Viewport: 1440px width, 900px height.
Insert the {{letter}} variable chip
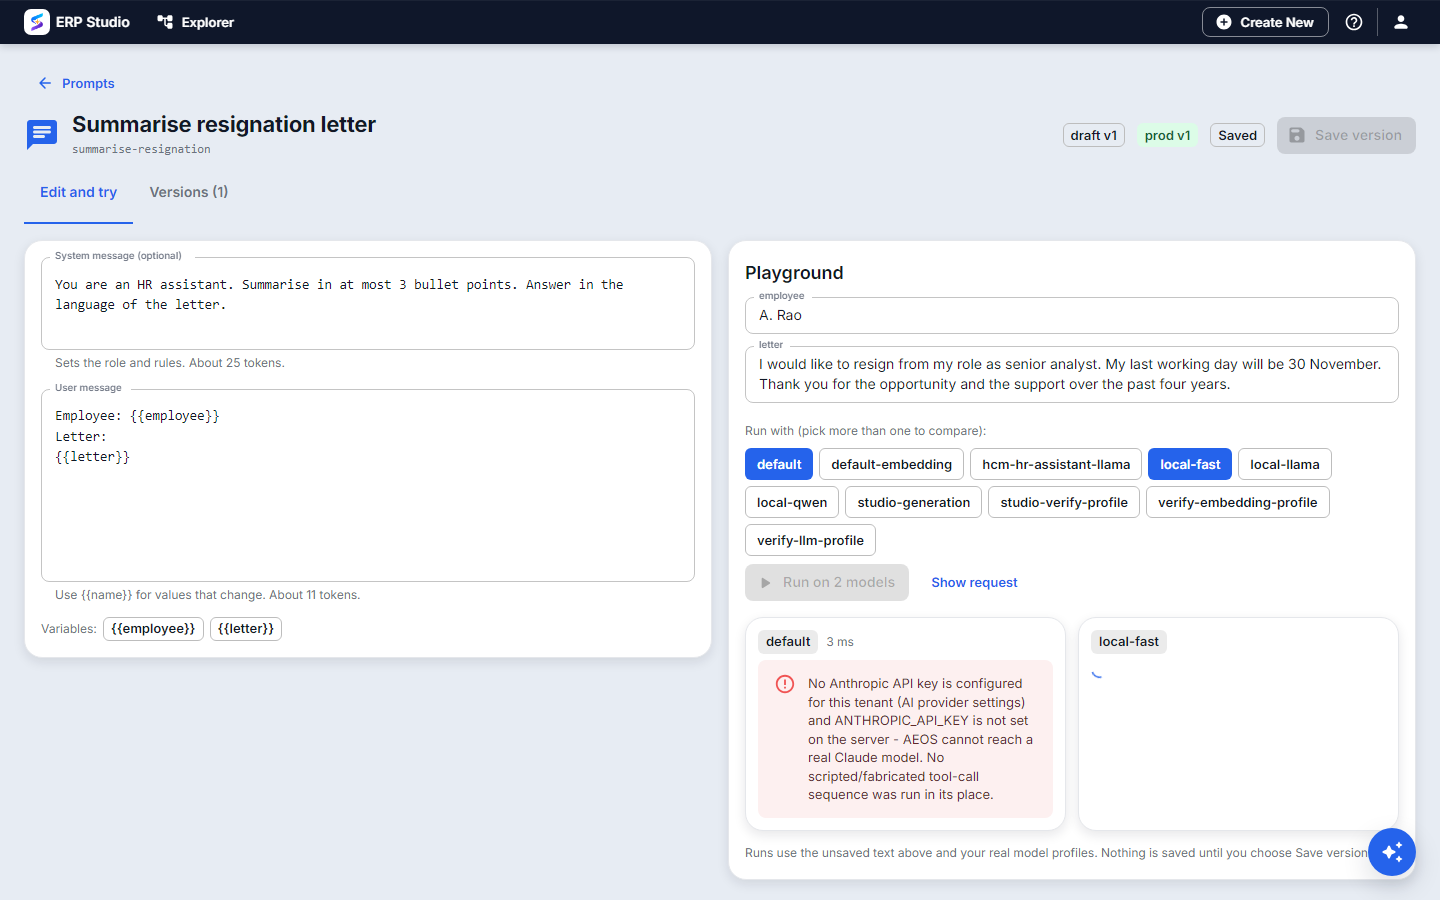coord(246,628)
